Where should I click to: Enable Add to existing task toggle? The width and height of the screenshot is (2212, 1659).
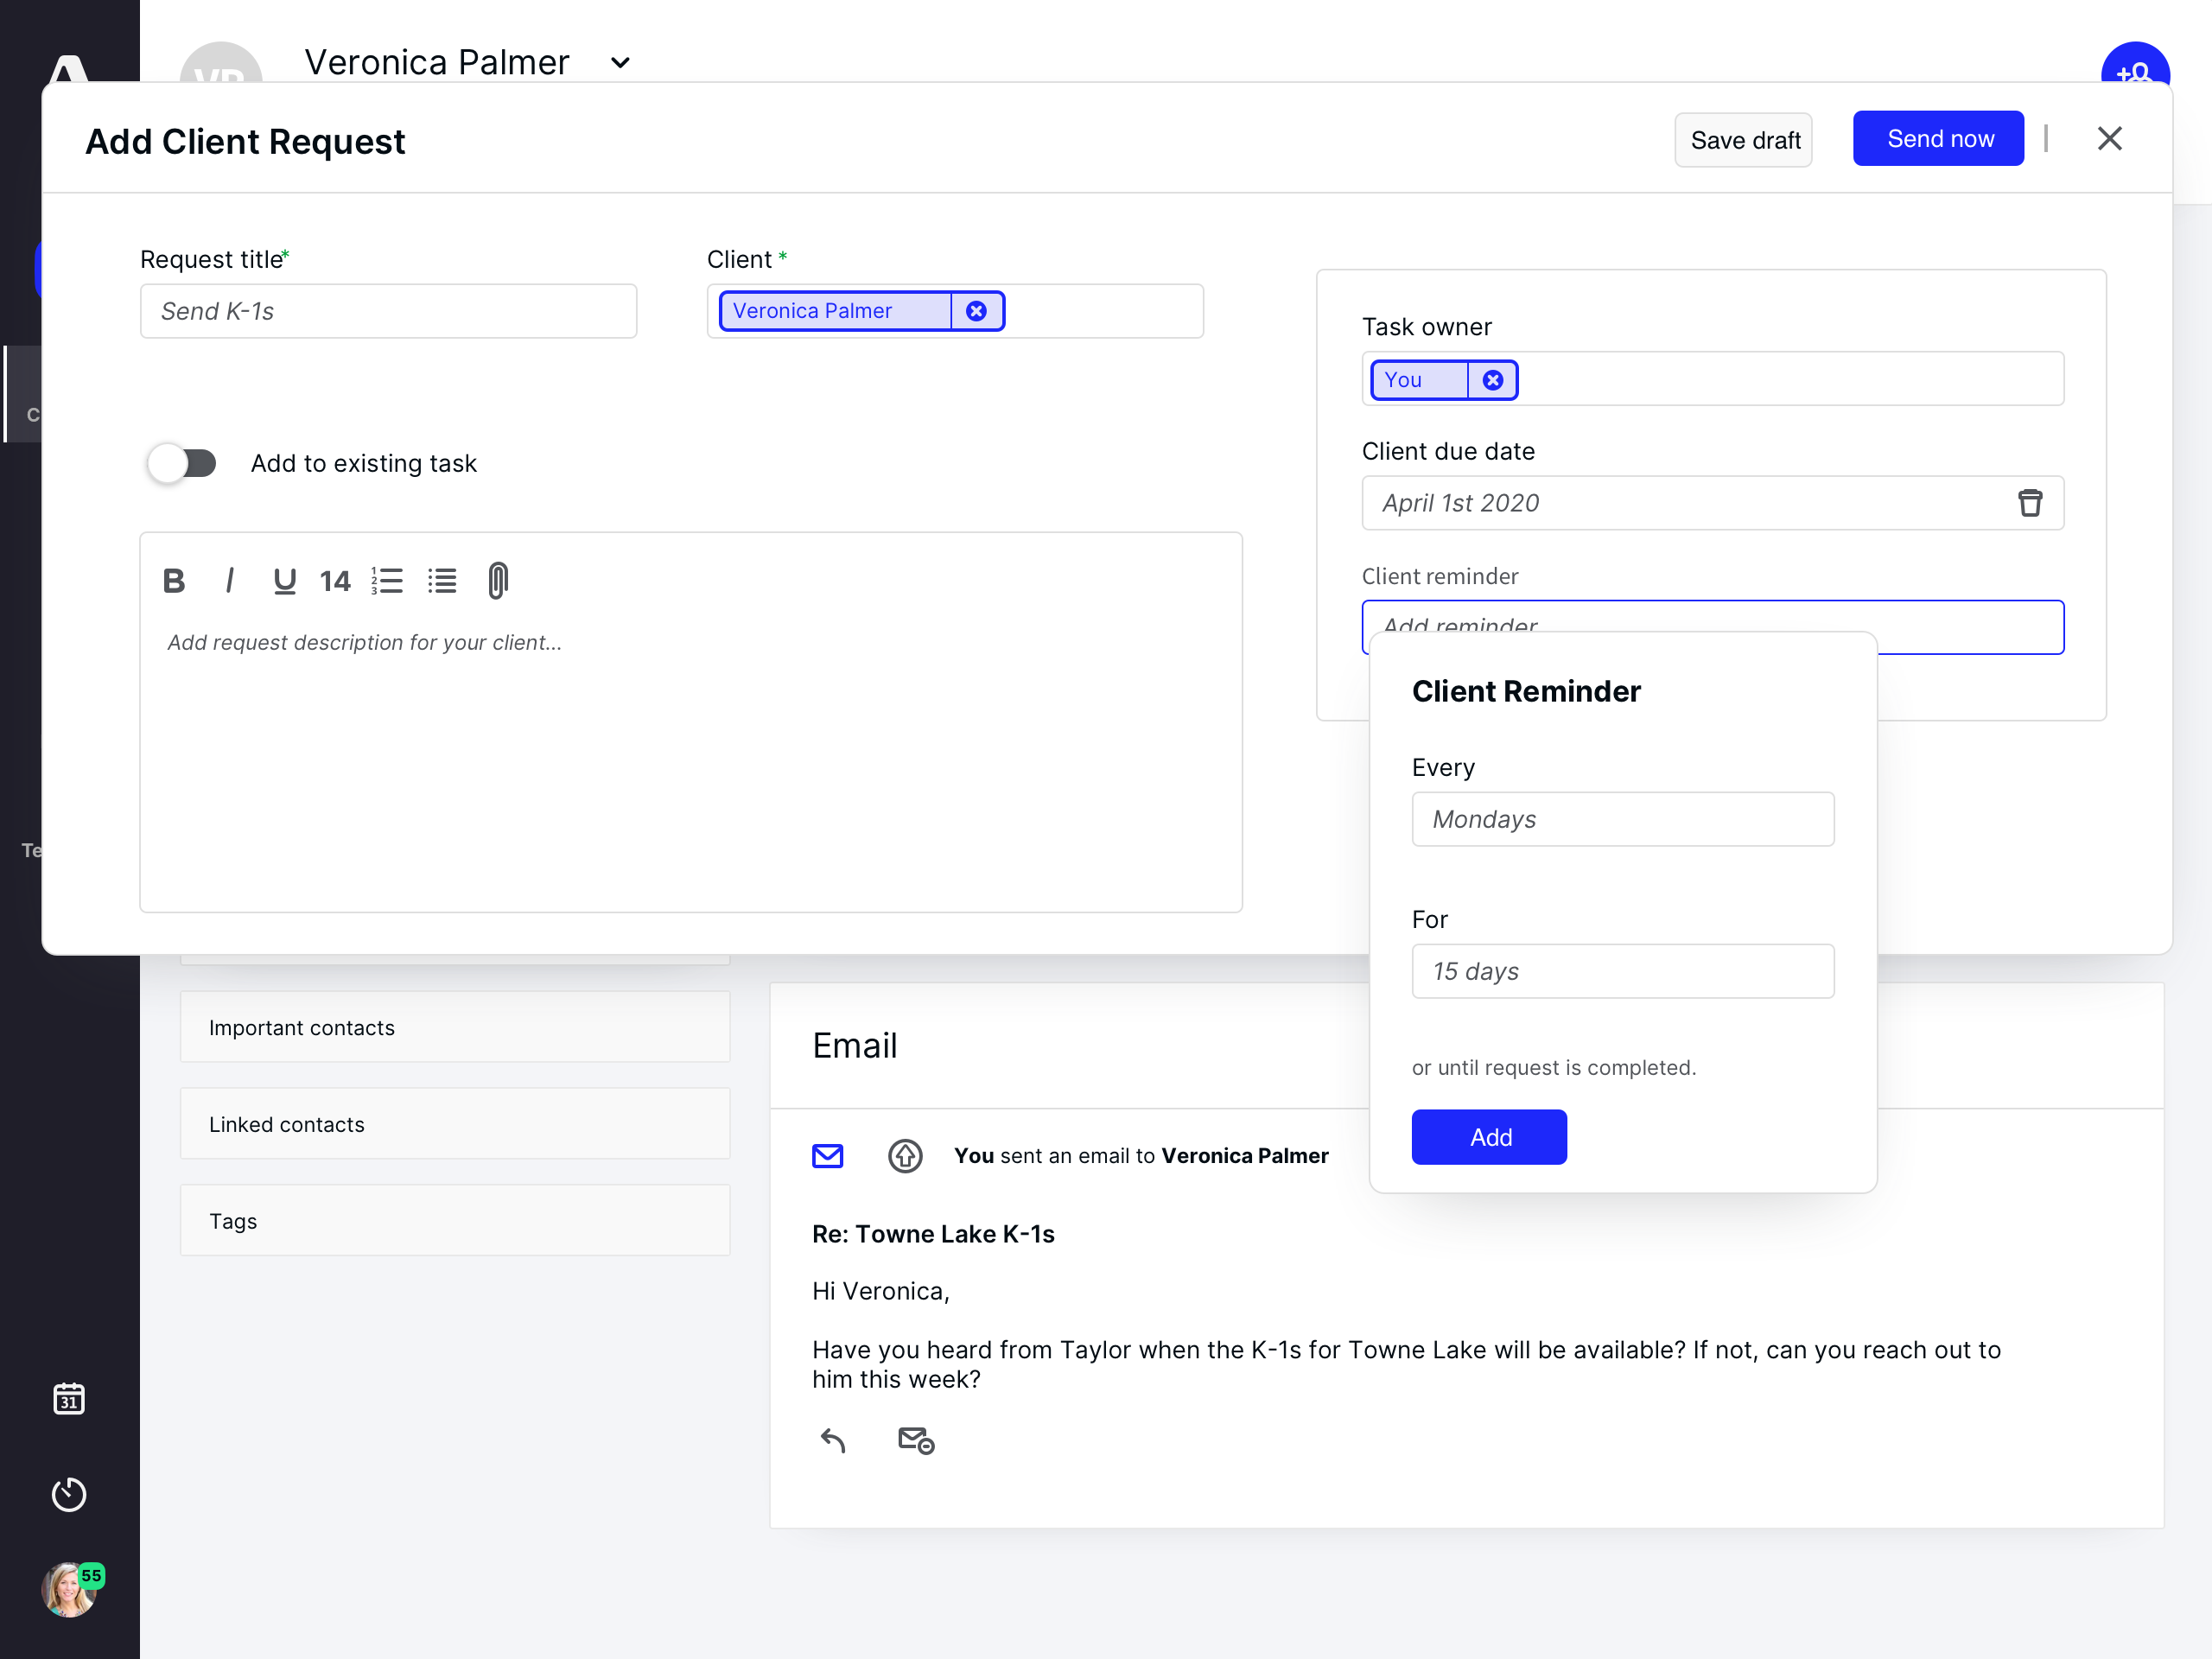pyautogui.click(x=182, y=463)
